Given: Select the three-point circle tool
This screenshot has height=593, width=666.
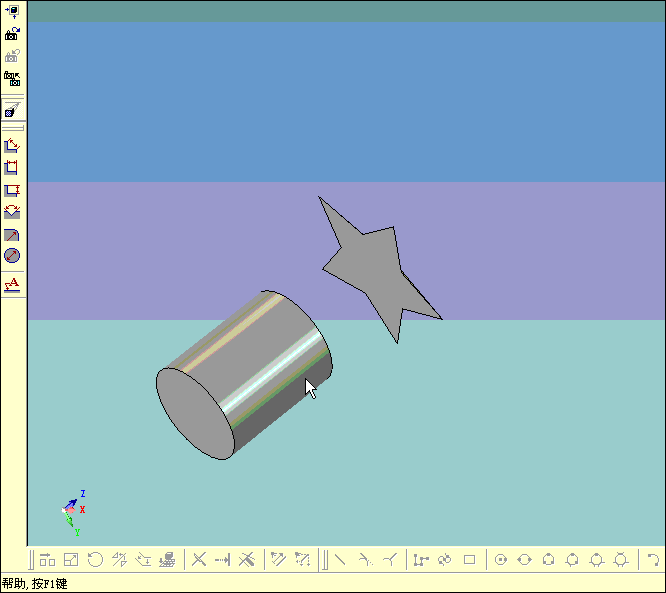Looking at the screenshot, I should [549, 560].
